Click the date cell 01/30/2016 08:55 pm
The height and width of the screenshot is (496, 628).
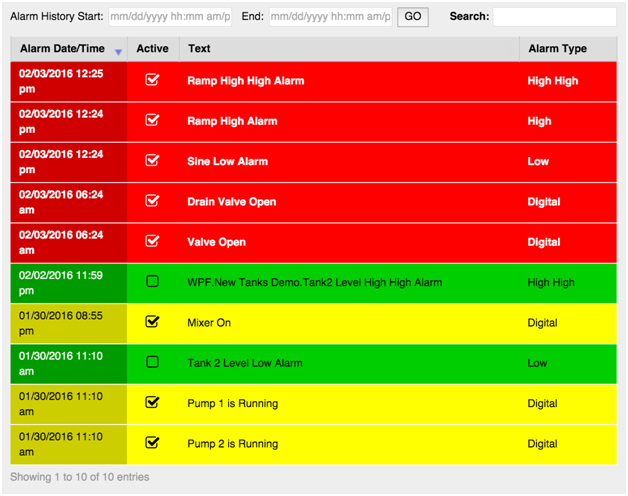click(x=69, y=323)
